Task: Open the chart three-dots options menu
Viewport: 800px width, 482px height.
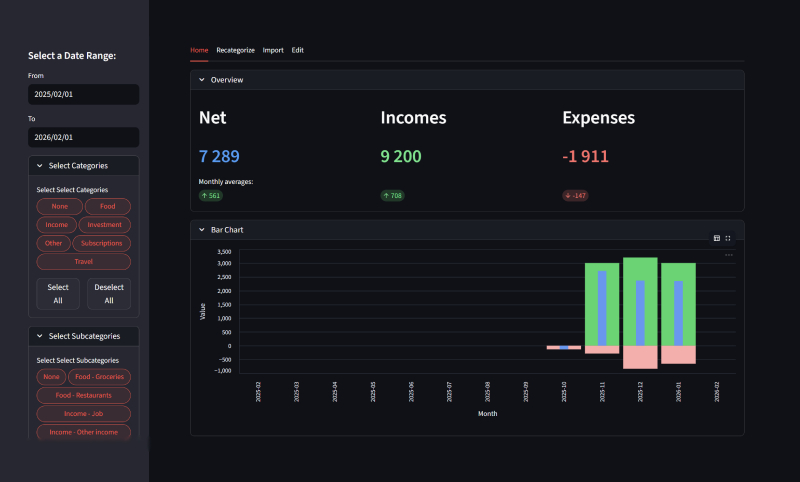Action: tap(729, 255)
